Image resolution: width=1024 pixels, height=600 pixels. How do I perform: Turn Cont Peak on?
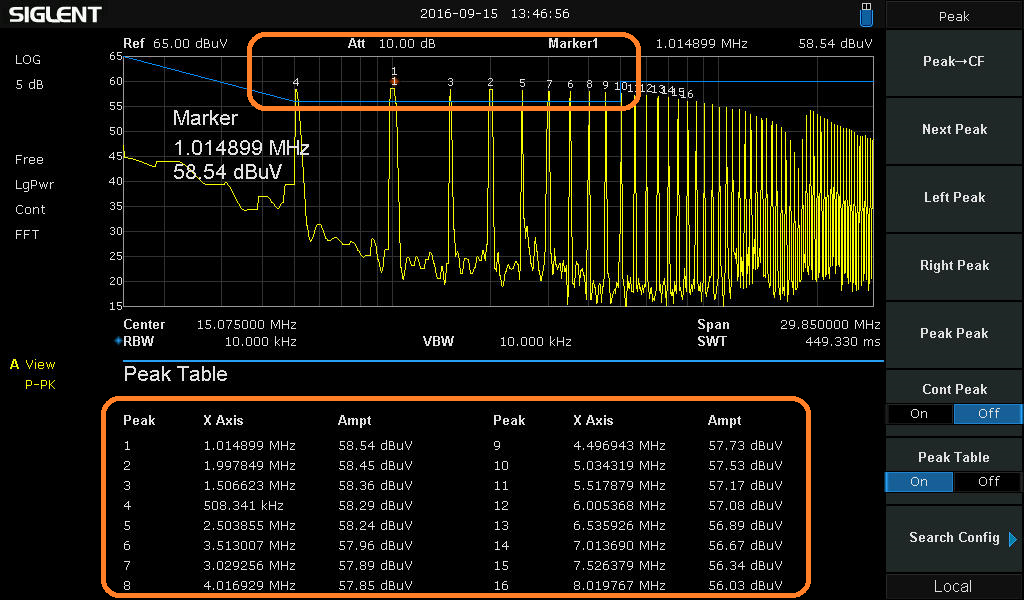[919, 414]
